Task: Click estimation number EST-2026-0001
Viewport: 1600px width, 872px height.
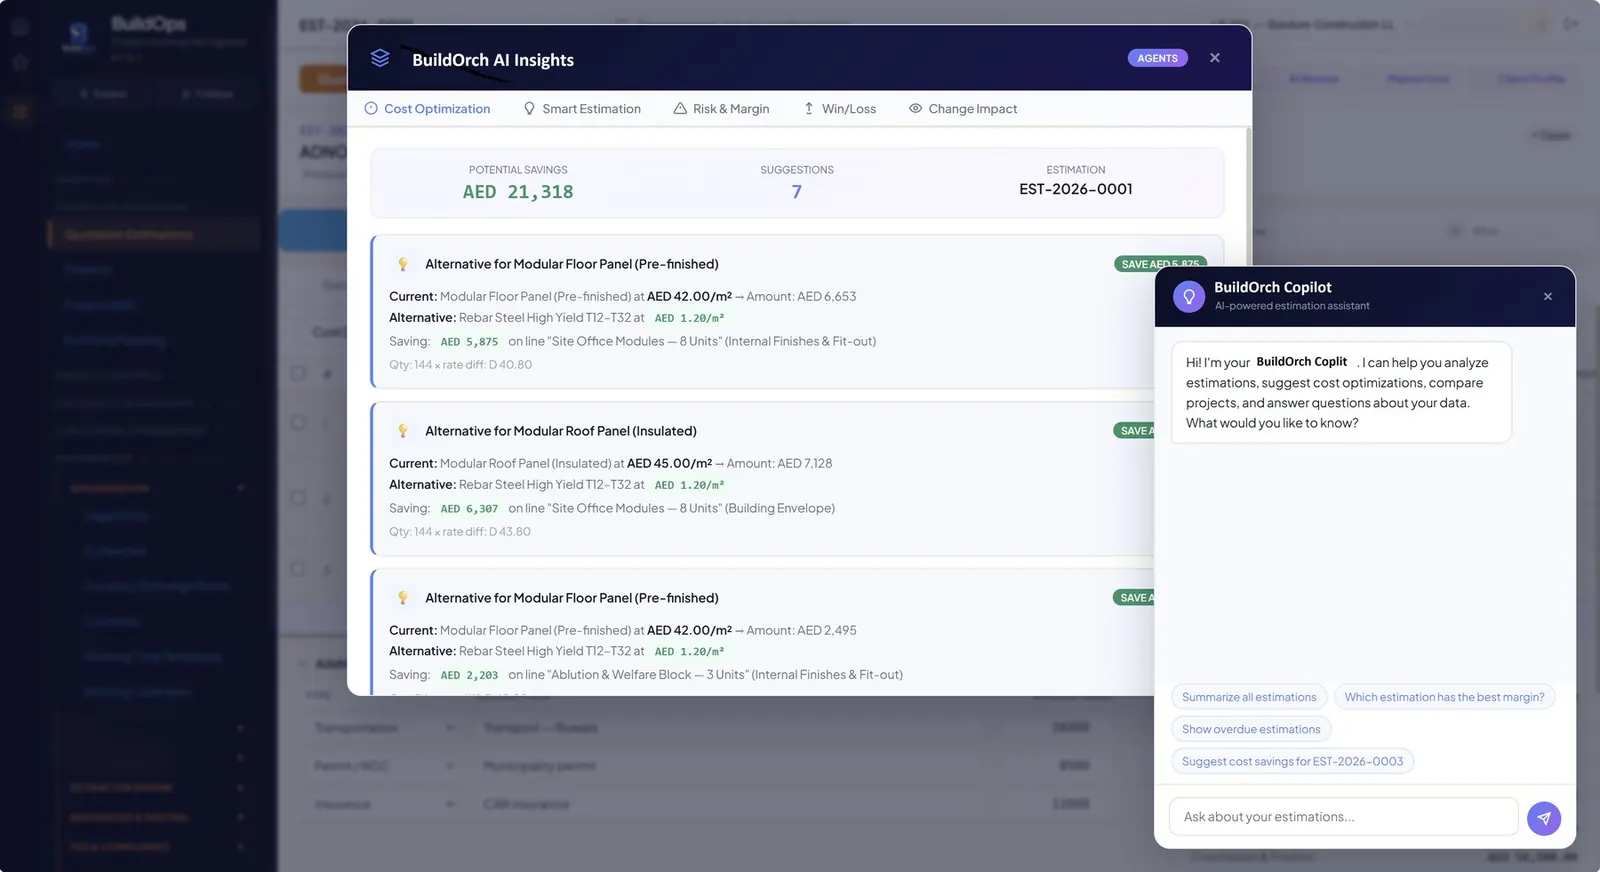Action: (x=1076, y=189)
